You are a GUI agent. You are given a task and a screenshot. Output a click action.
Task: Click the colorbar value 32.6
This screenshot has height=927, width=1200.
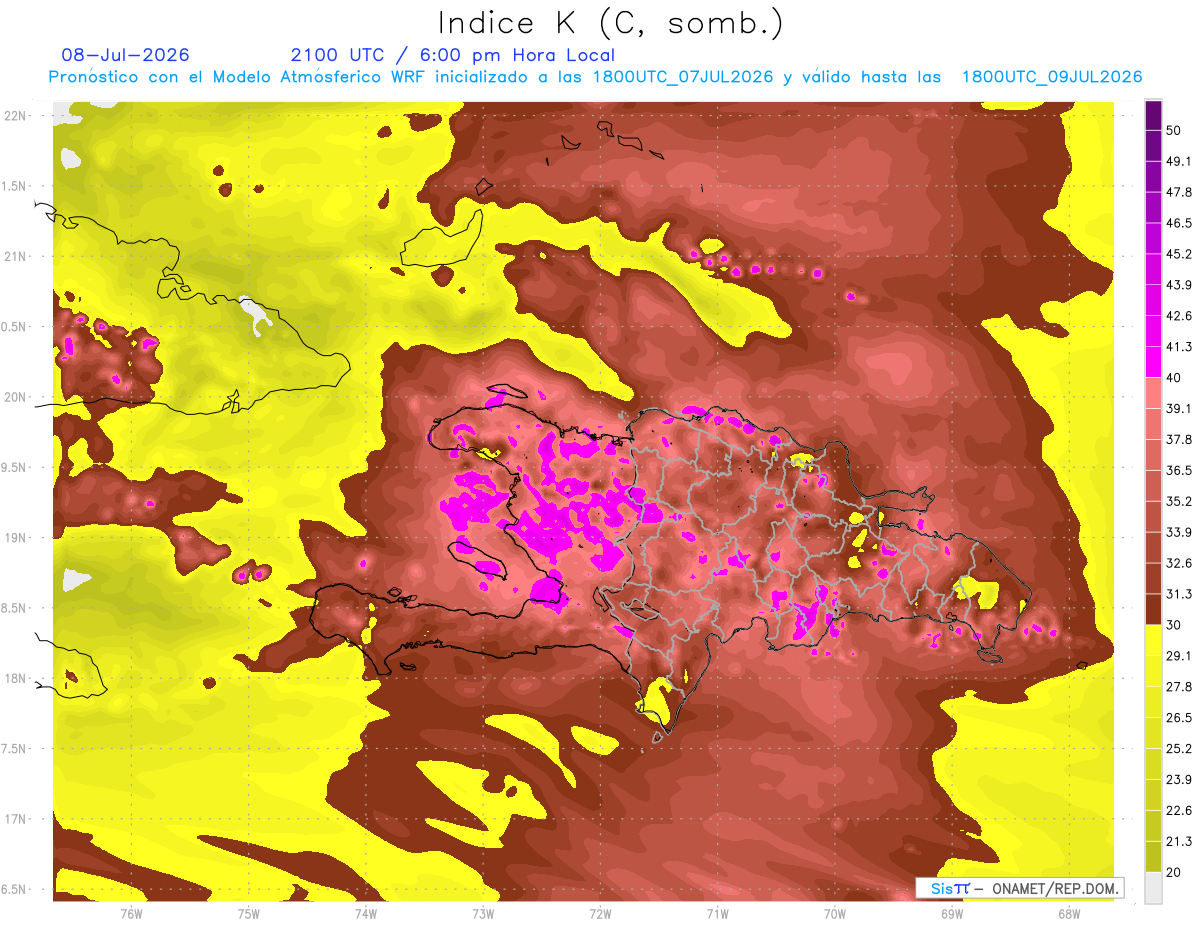tap(1179, 563)
